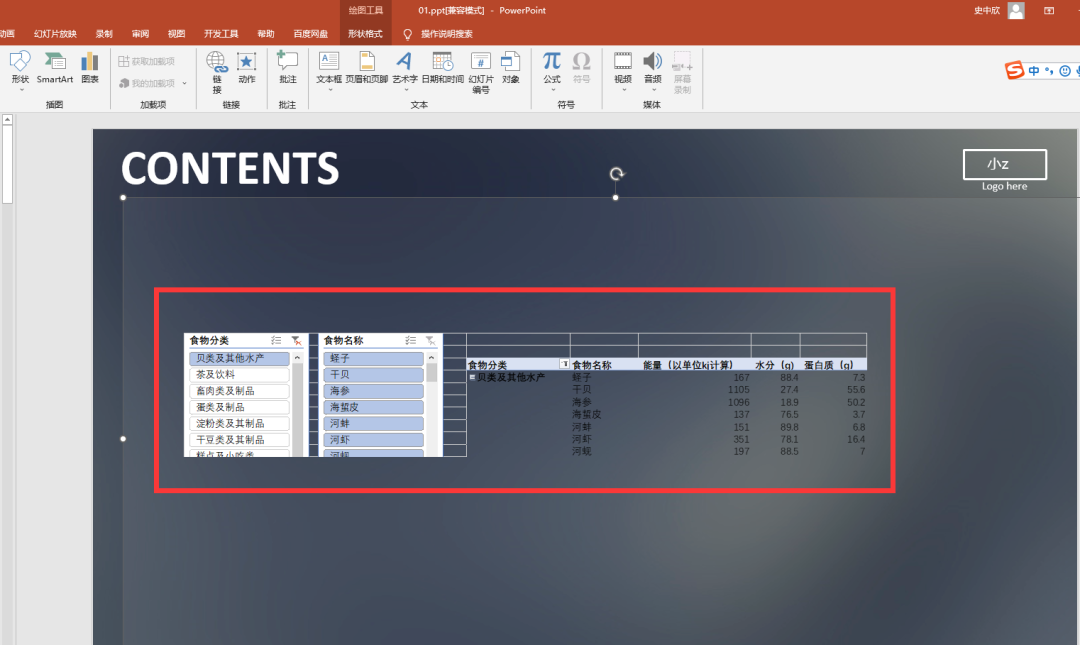The height and width of the screenshot is (645, 1080).
Task: Click the 操作说明搜索 tell-me search box
Action: point(446,34)
